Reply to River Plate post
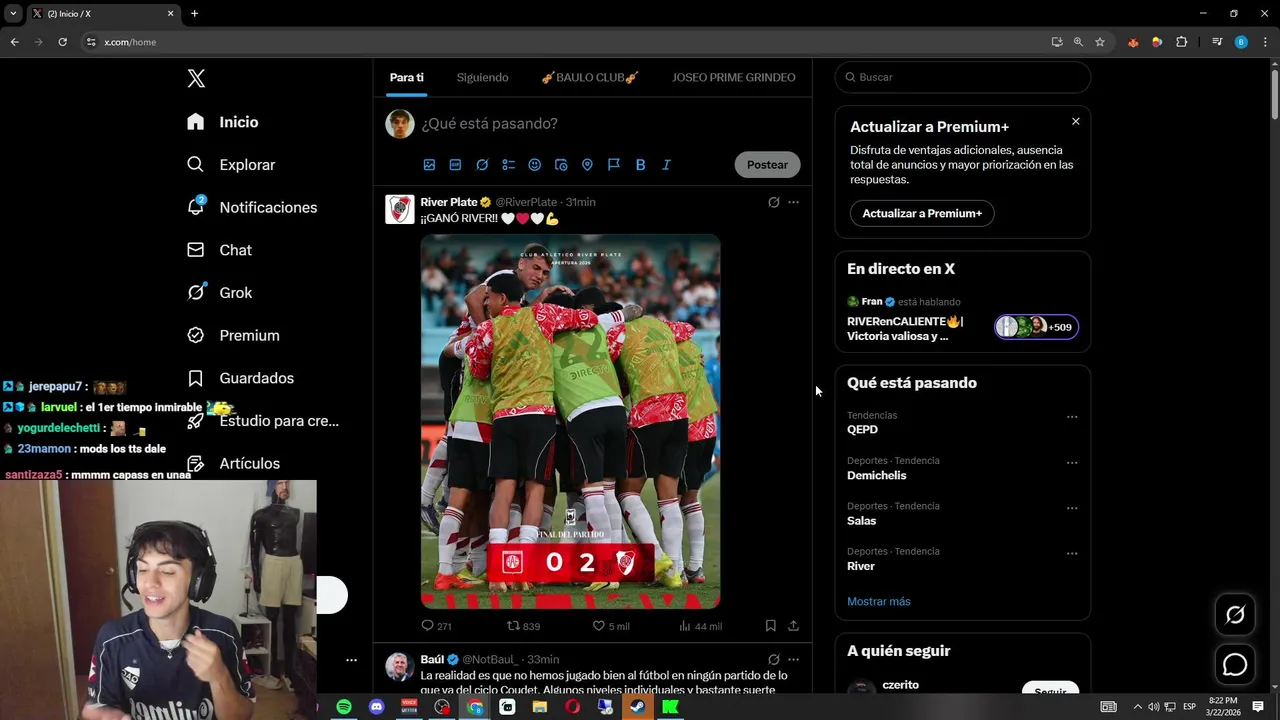The width and height of the screenshot is (1280, 720). click(436, 626)
